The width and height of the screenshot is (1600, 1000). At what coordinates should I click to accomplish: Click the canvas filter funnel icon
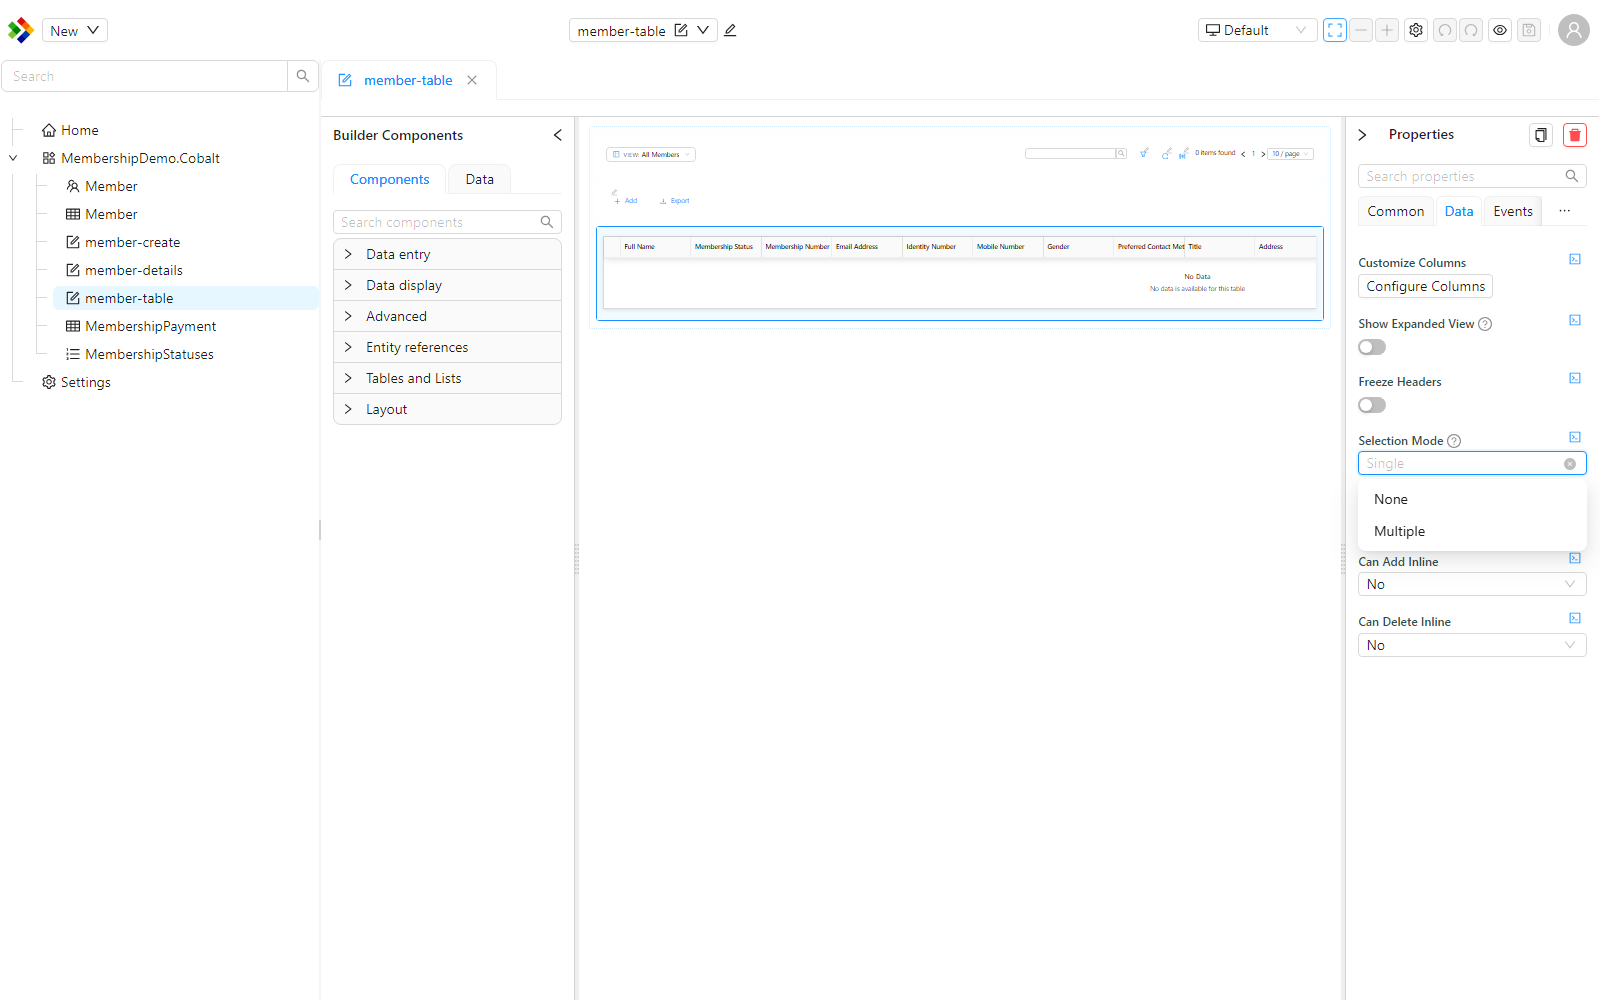click(1144, 153)
